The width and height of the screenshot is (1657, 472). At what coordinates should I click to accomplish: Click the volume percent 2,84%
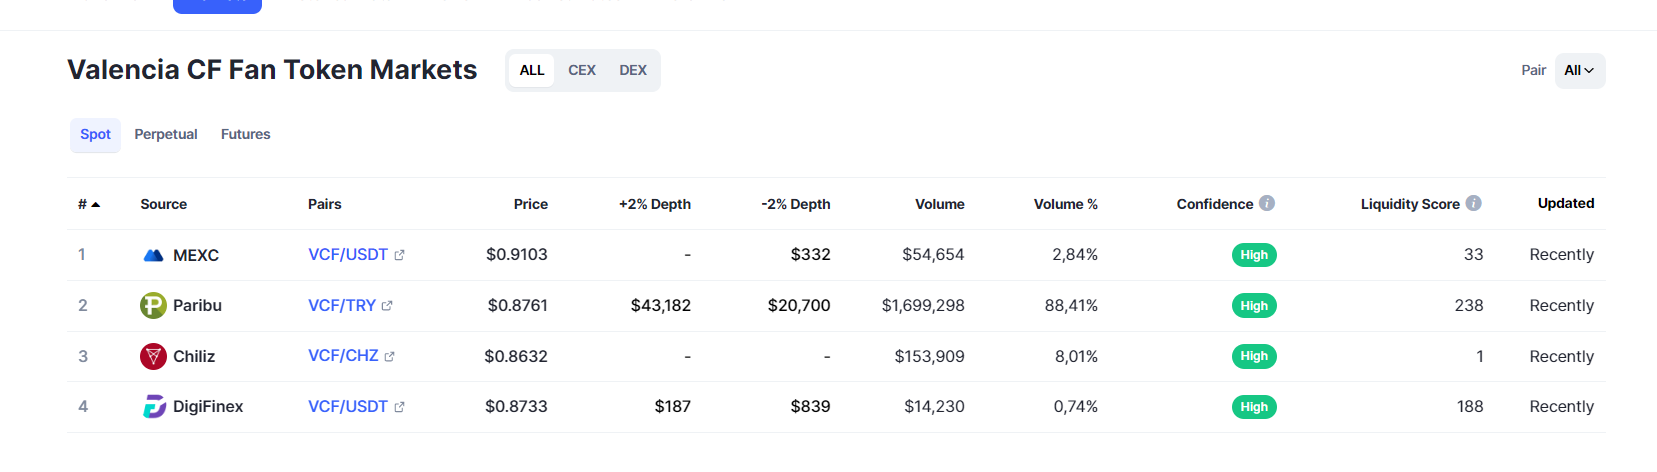pos(1075,255)
